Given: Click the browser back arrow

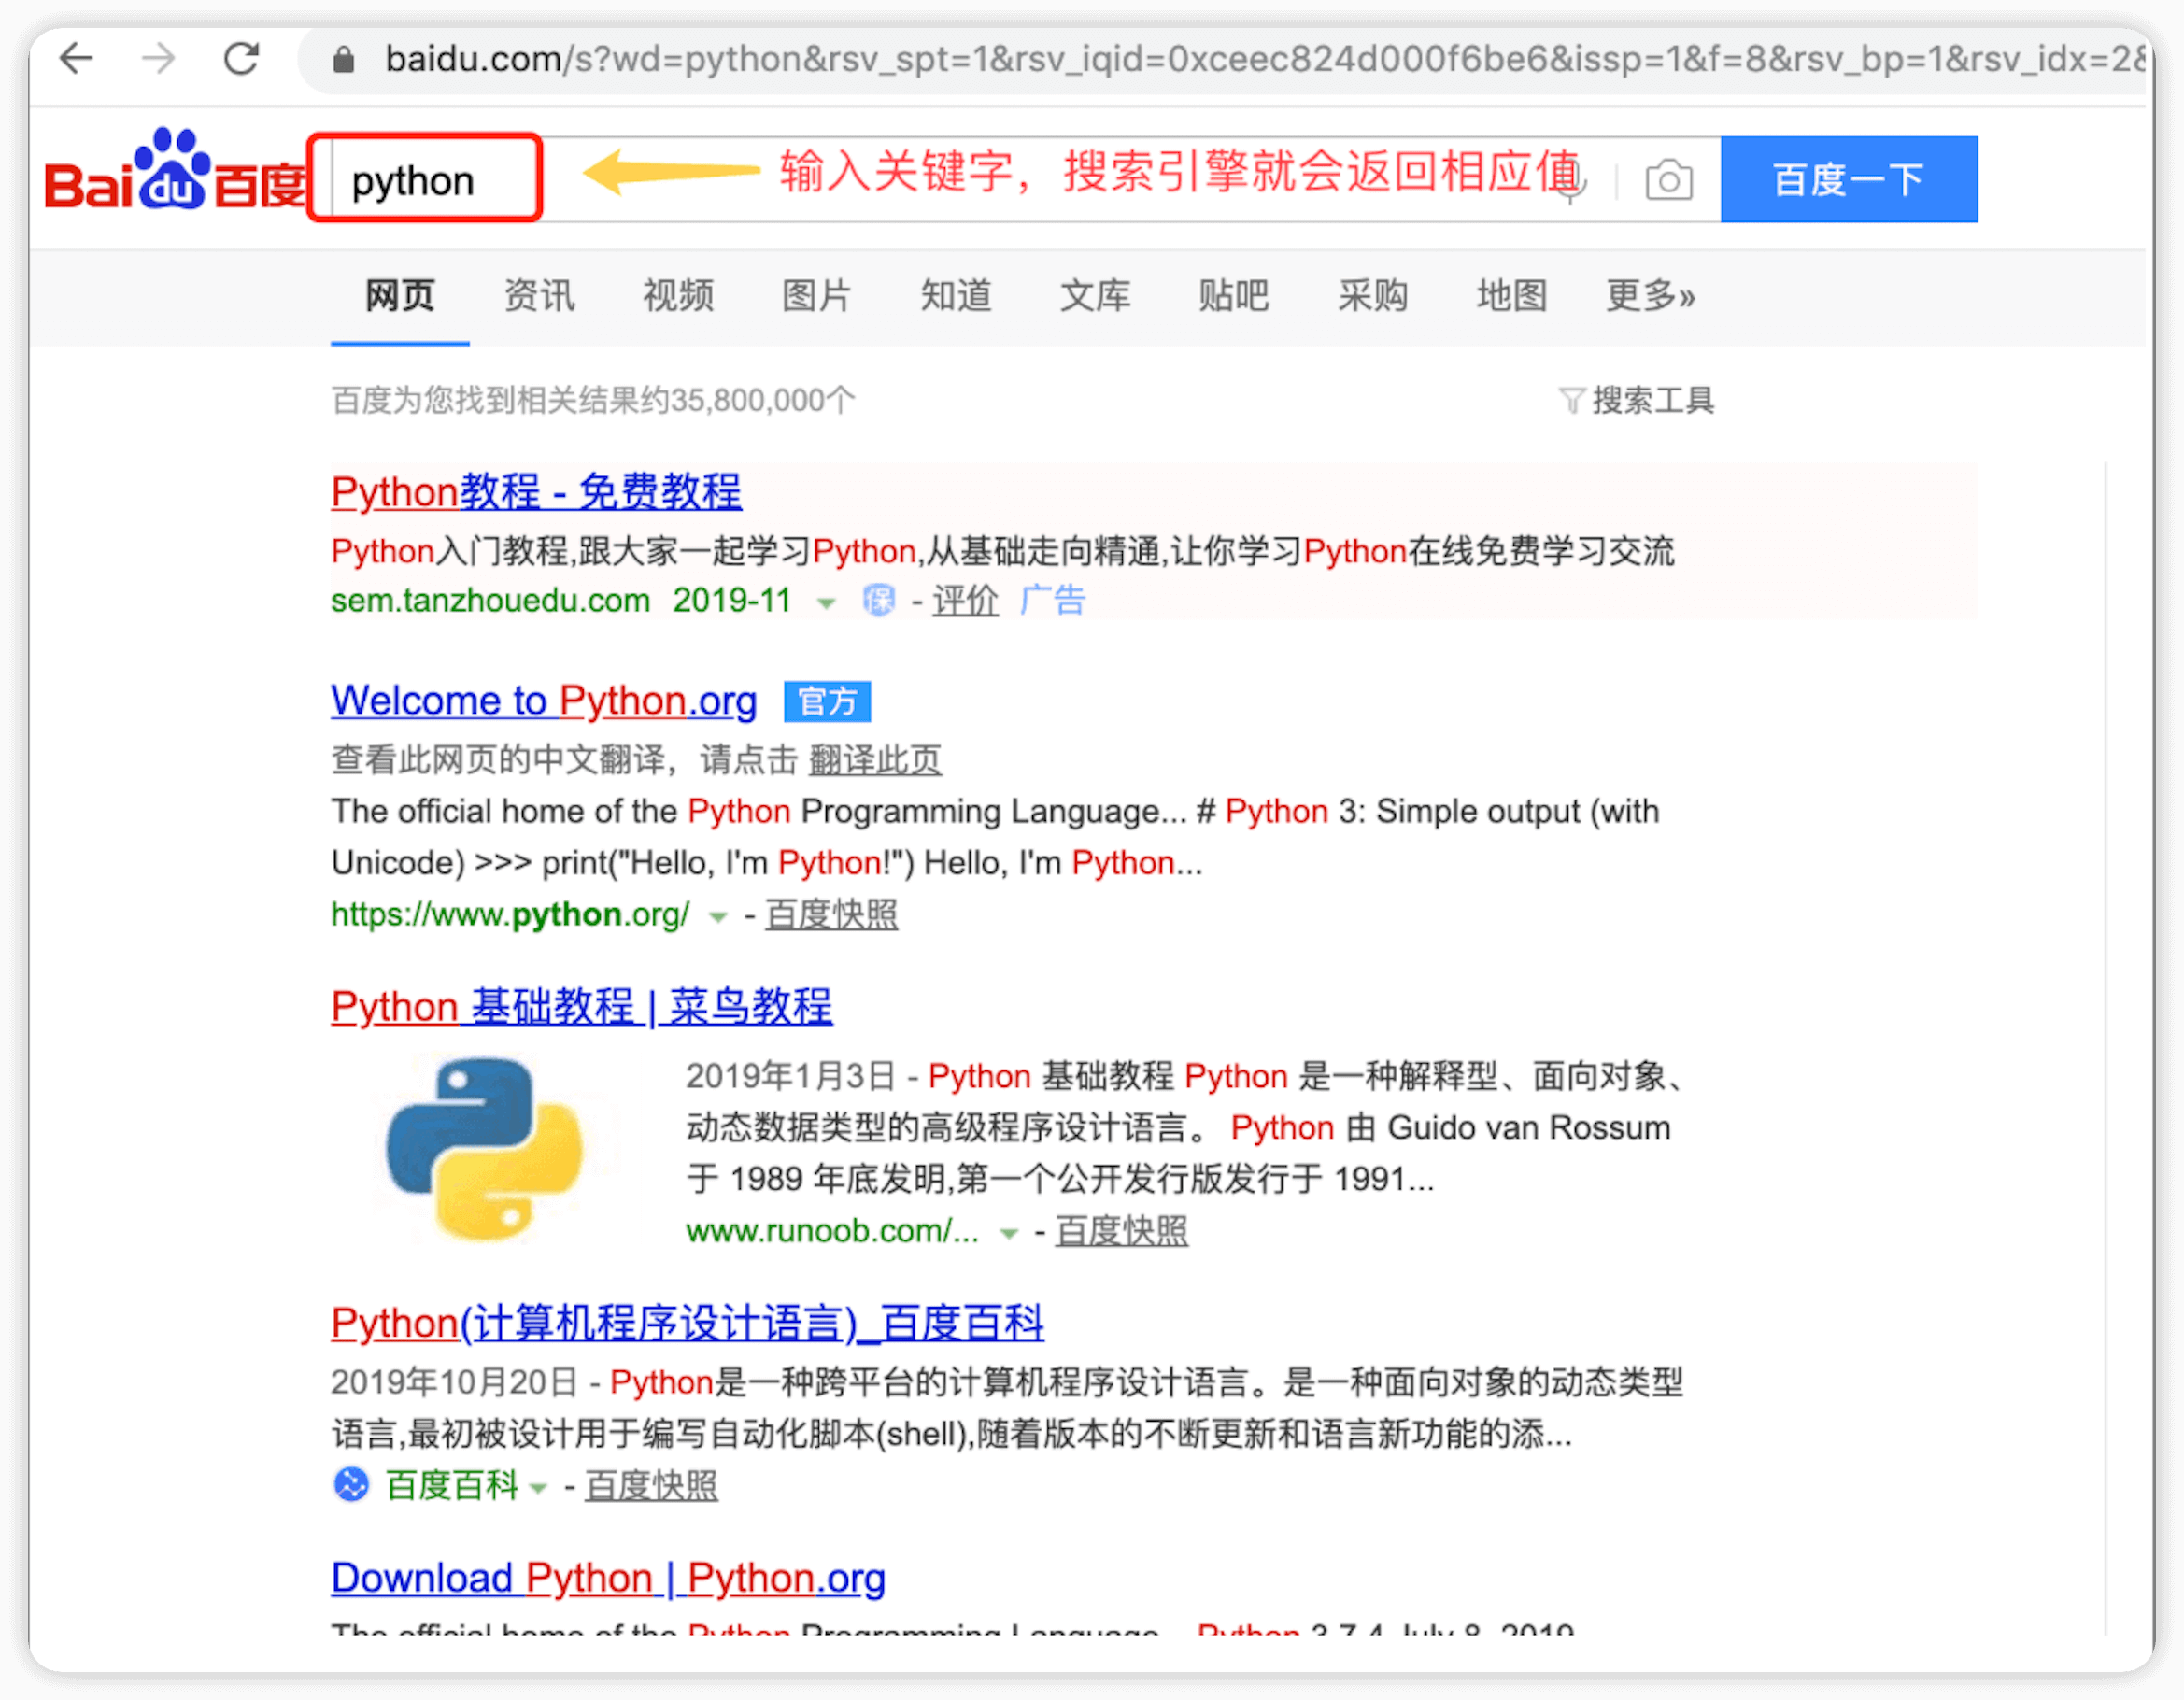Looking at the screenshot, I should (x=76, y=59).
